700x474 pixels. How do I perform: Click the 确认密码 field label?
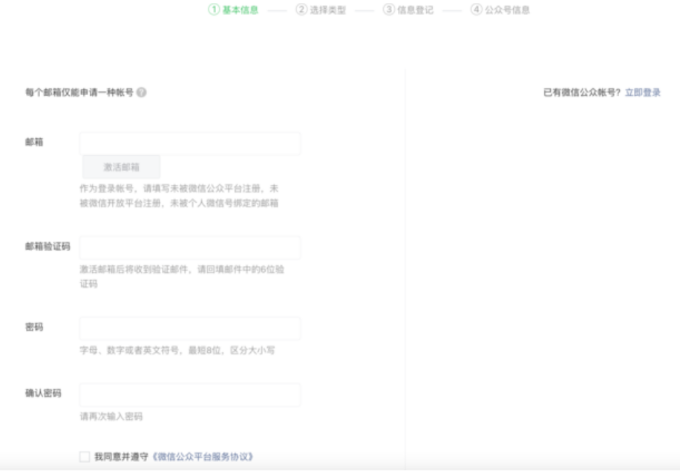point(43,394)
